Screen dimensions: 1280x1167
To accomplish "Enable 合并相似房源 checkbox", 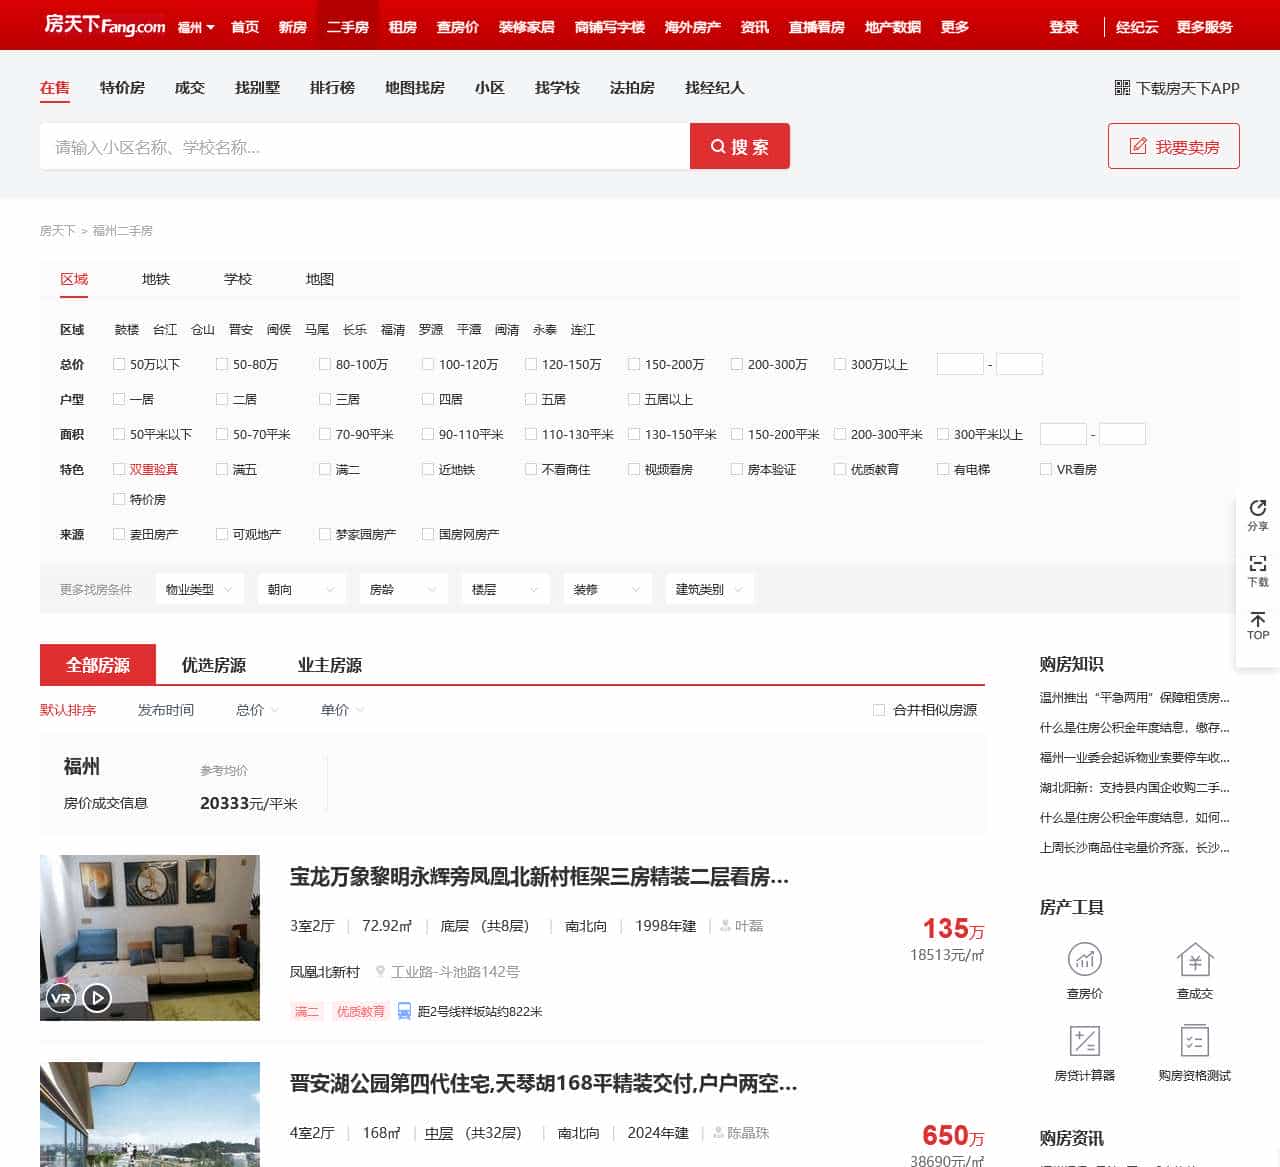I will (879, 710).
